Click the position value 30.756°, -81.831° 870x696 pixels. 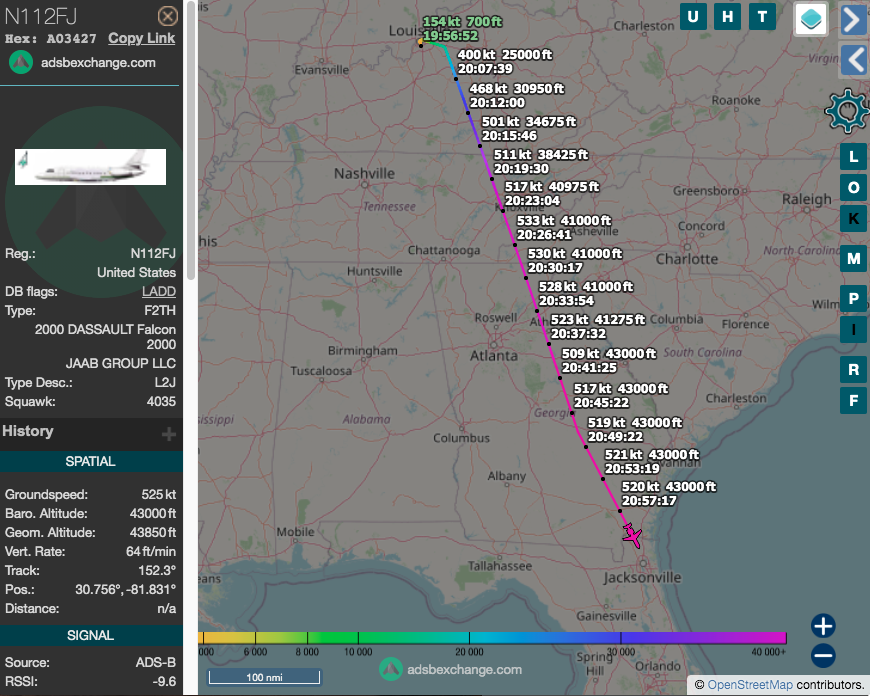click(x=125, y=589)
